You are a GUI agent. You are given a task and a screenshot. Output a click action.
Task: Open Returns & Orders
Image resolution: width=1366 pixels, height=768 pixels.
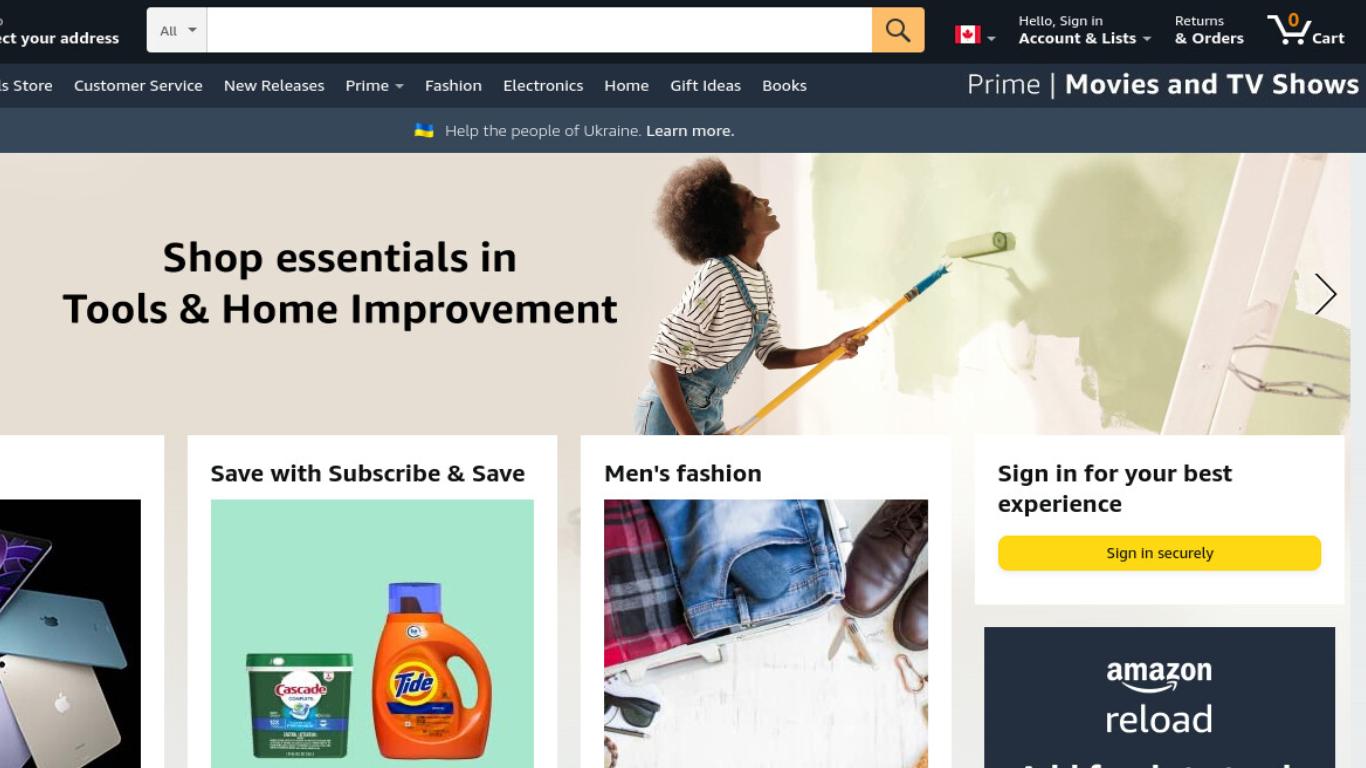coord(1209,30)
